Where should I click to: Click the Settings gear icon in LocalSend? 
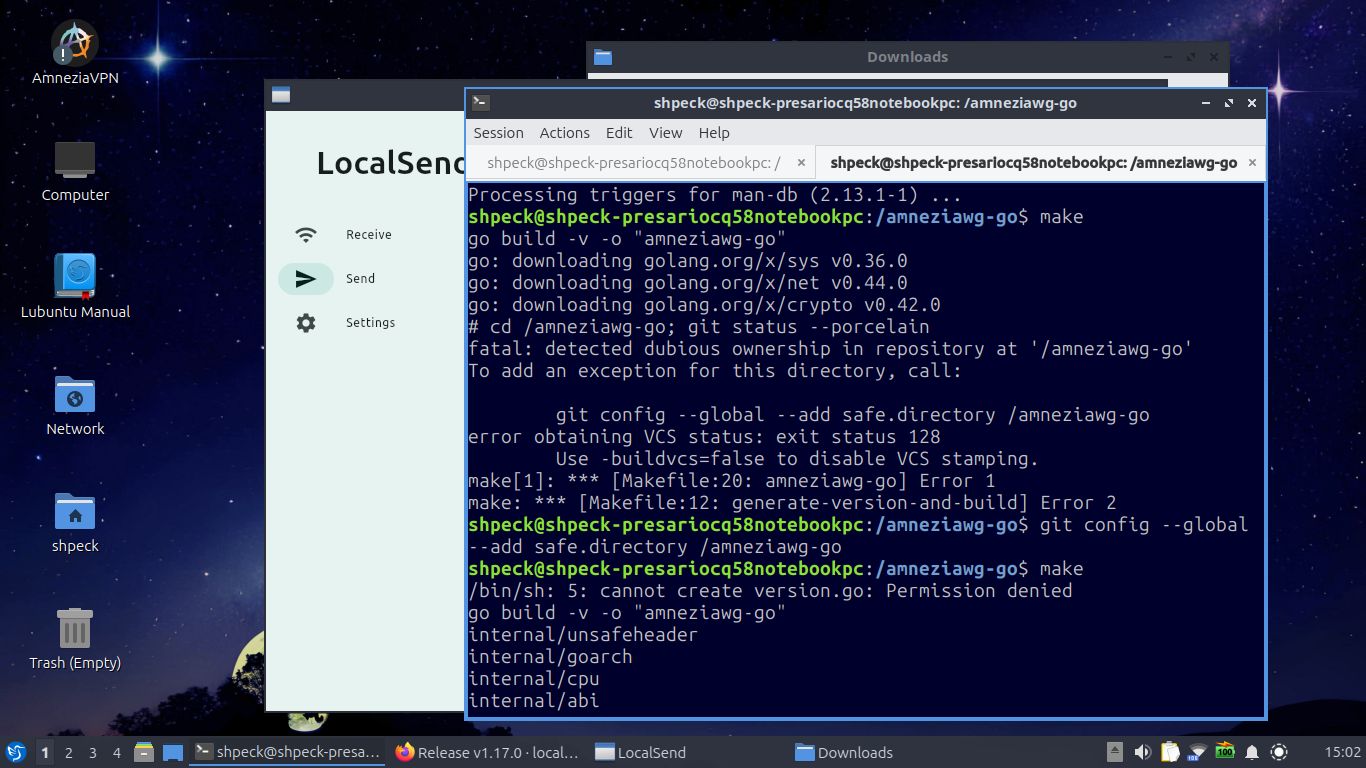[306, 323]
